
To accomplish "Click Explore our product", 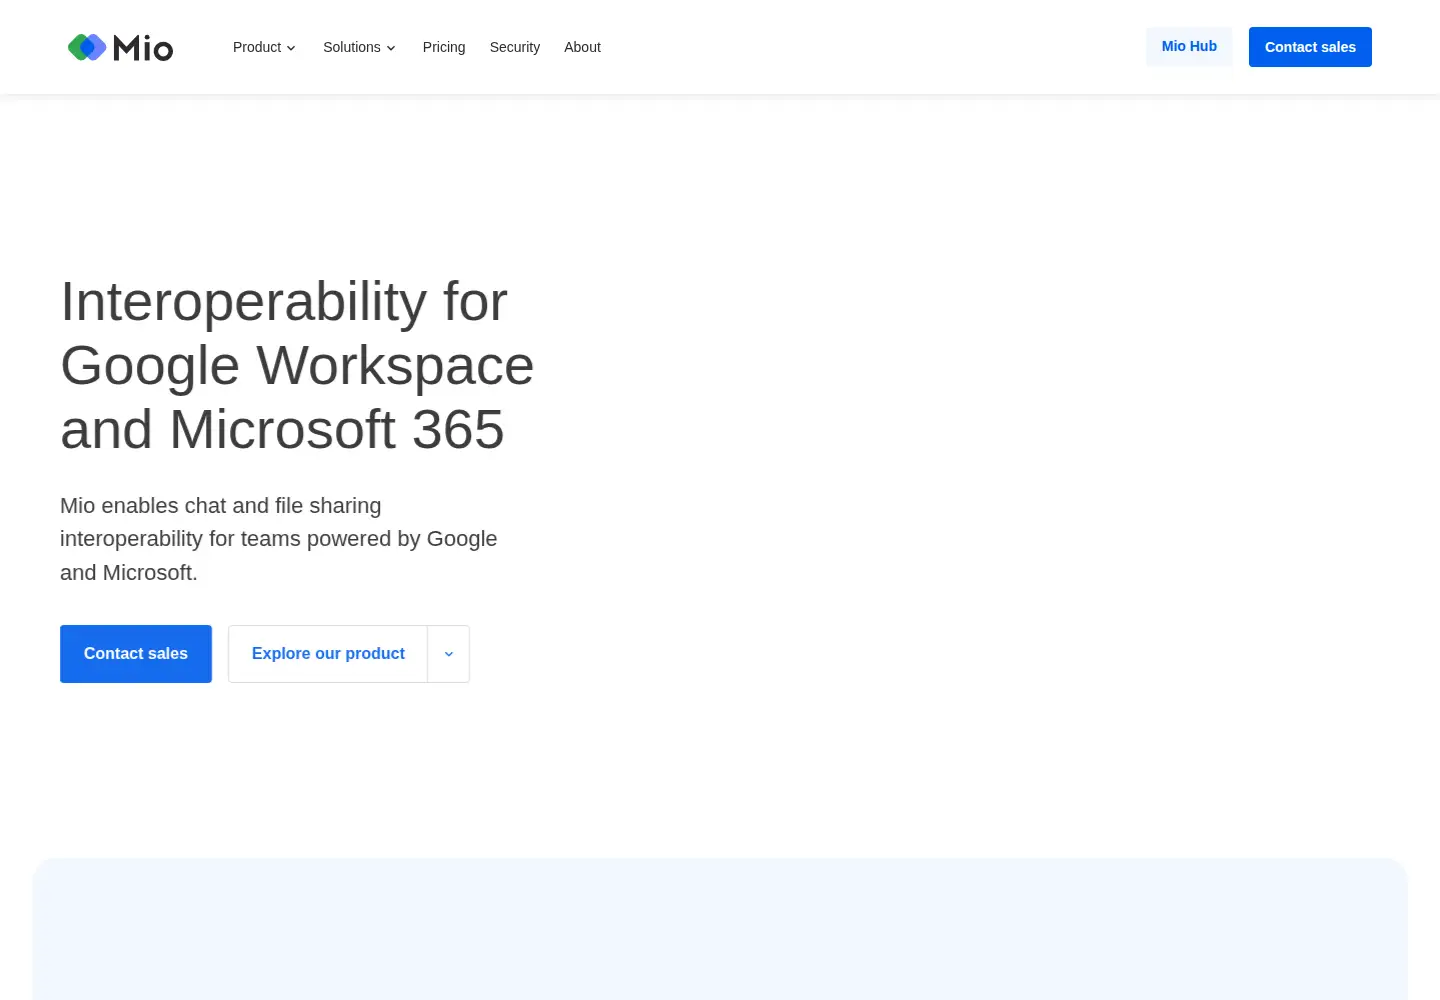I will pos(328,654).
